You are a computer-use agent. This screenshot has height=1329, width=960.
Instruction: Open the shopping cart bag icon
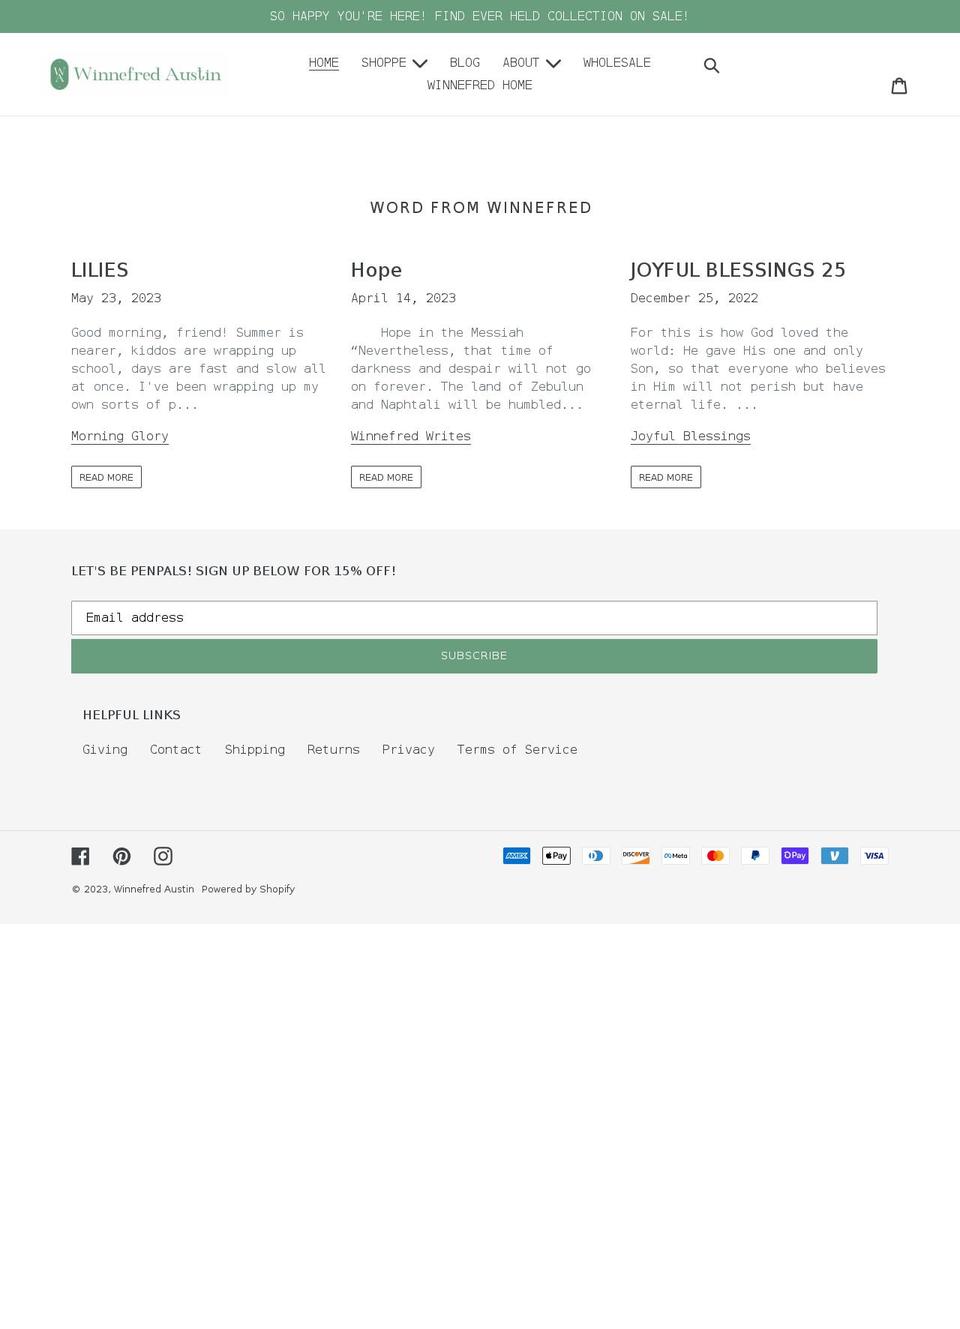(x=899, y=86)
